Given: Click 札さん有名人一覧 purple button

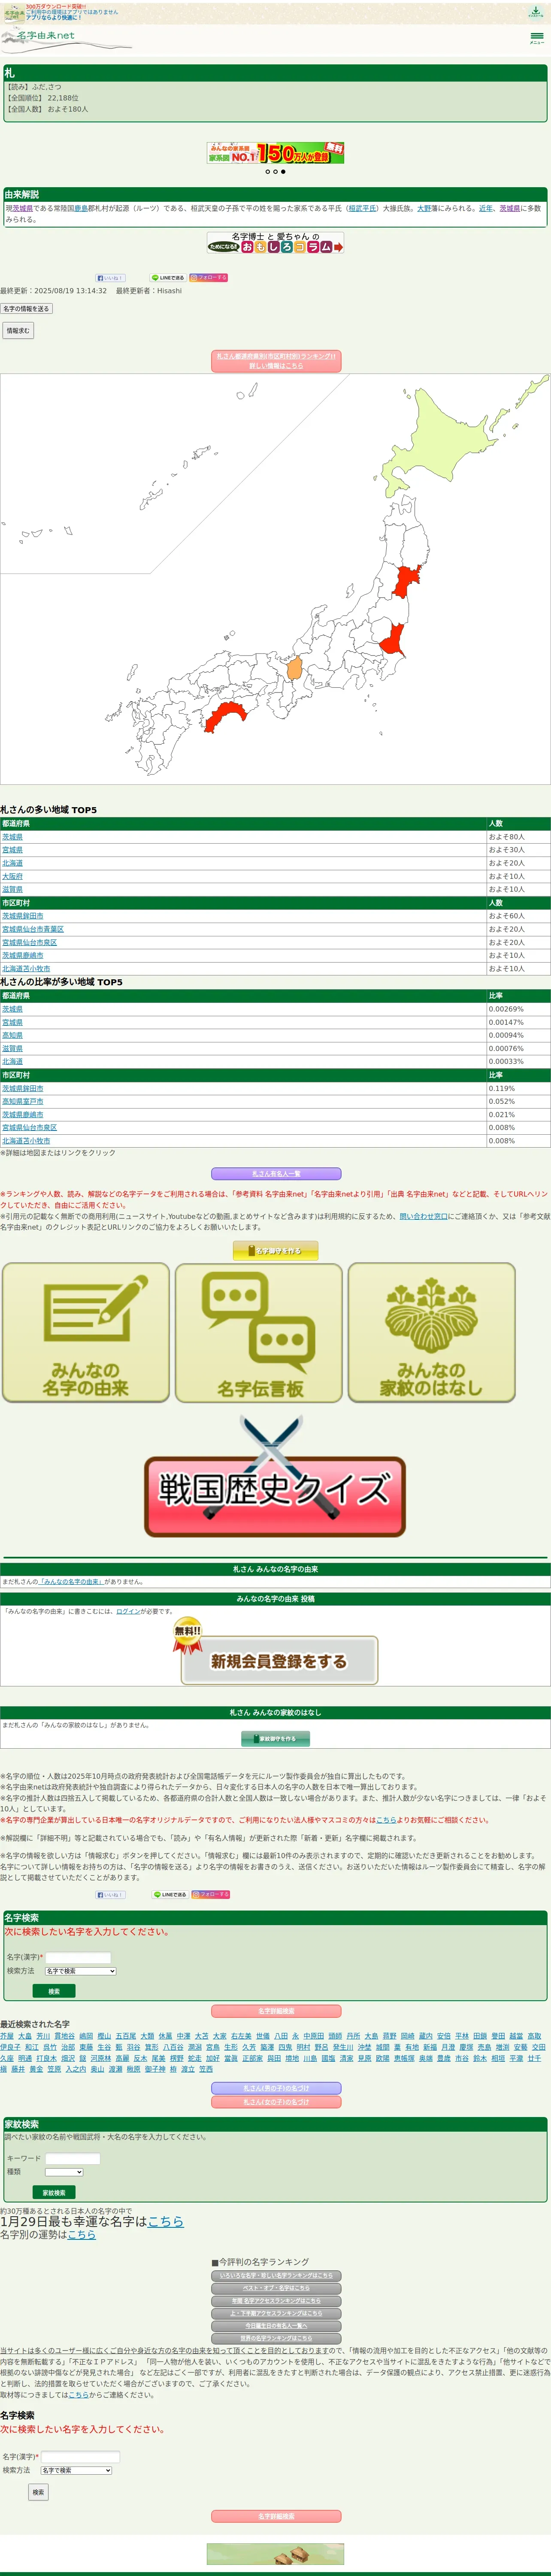Looking at the screenshot, I should coord(275,1174).
